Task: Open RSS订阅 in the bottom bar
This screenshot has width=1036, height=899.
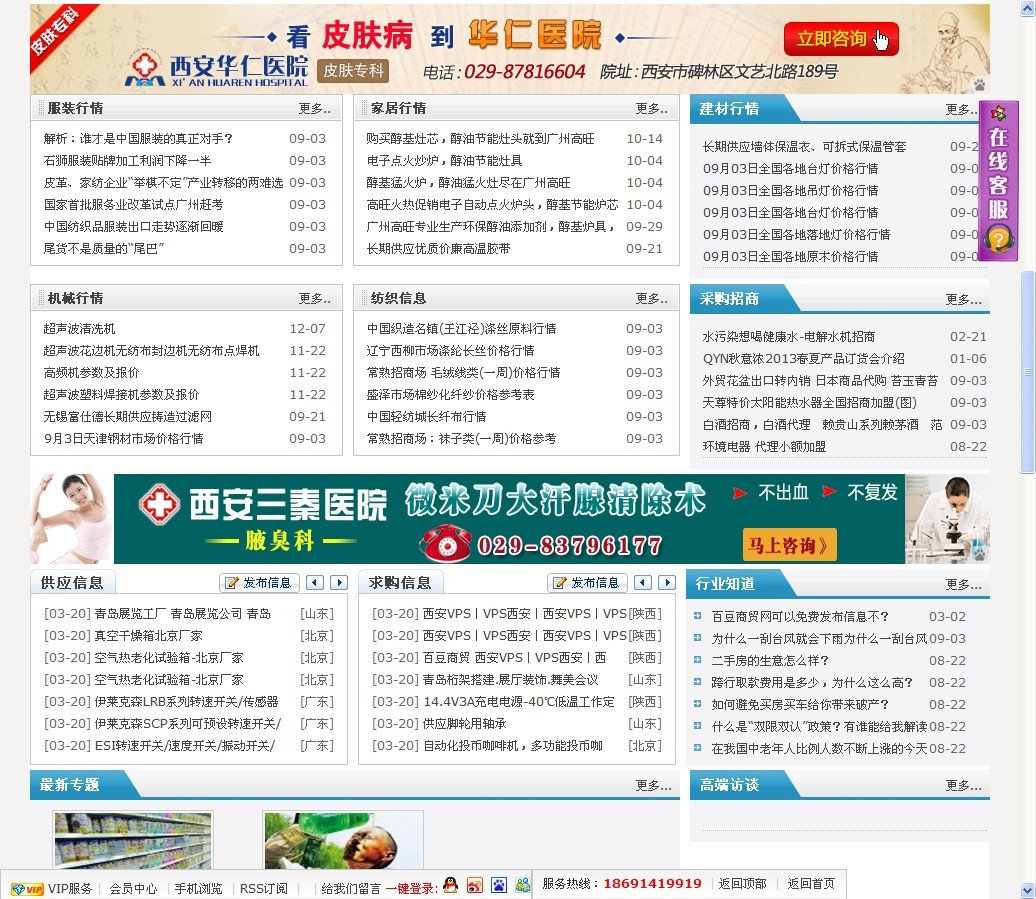Action: coord(264,889)
